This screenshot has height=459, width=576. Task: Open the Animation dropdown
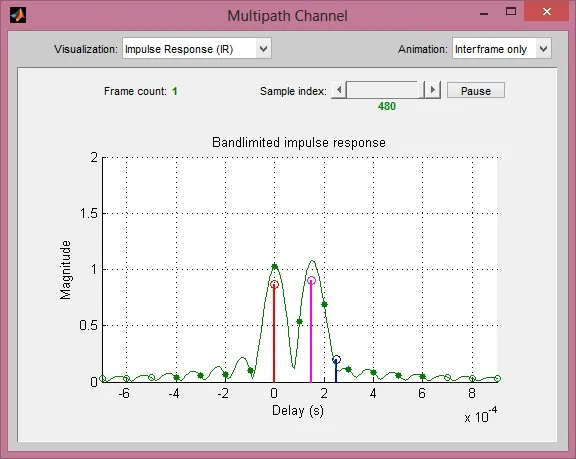tap(502, 48)
